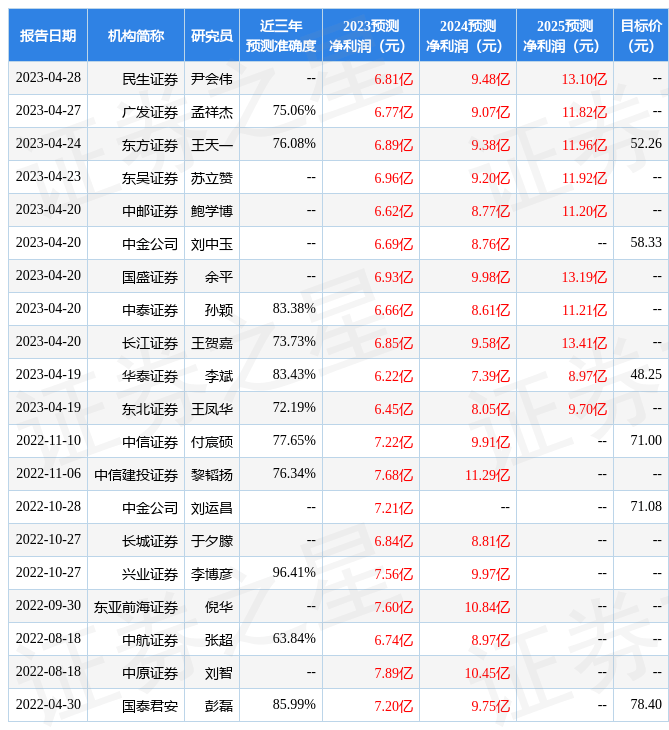Click the 报告日期 column header

tap(48, 35)
